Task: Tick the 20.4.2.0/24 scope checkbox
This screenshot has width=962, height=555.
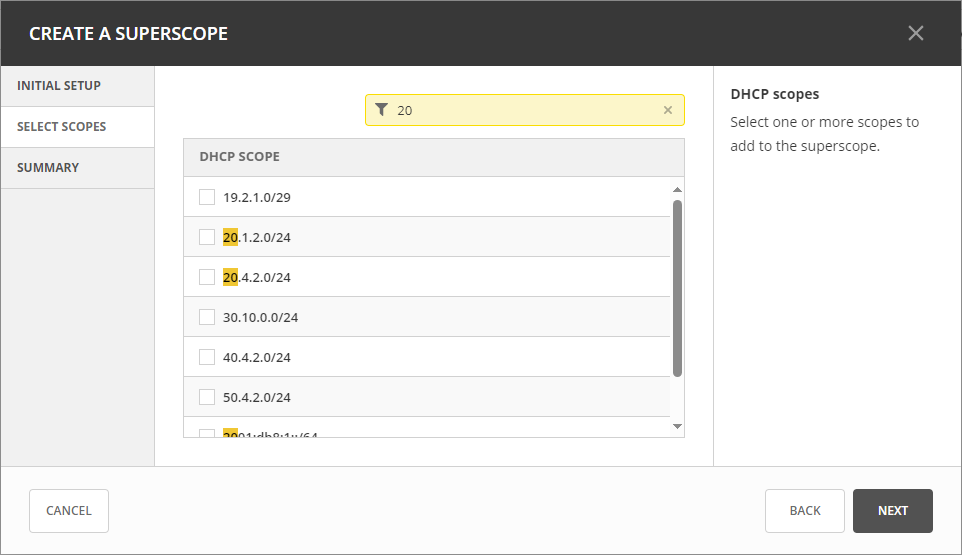Action: pyautogui.click(x=207, y=277)
